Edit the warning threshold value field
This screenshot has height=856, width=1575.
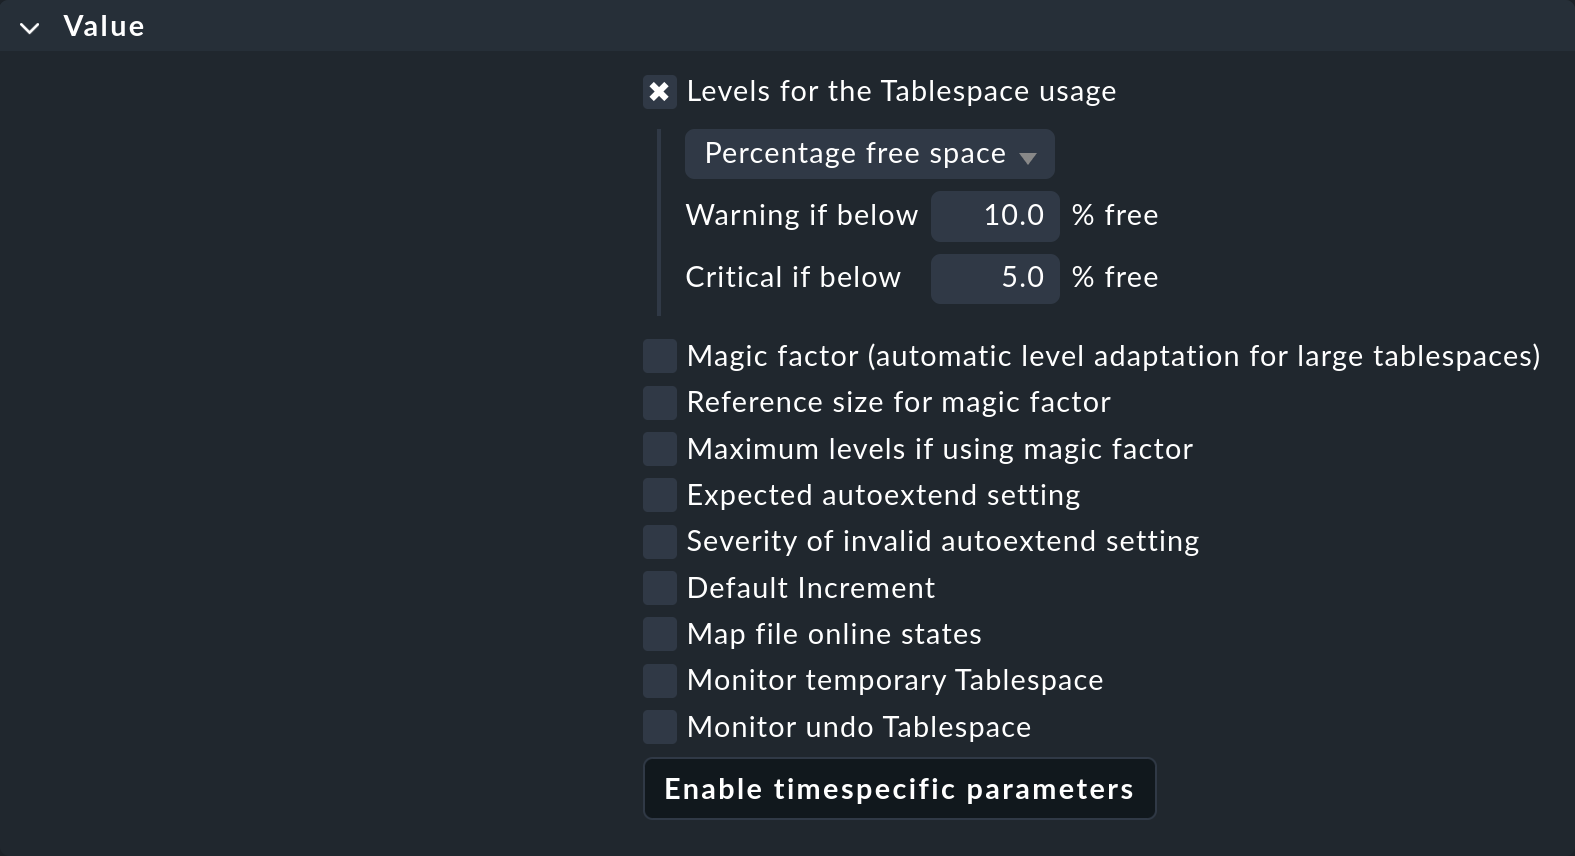click(994, 215)
